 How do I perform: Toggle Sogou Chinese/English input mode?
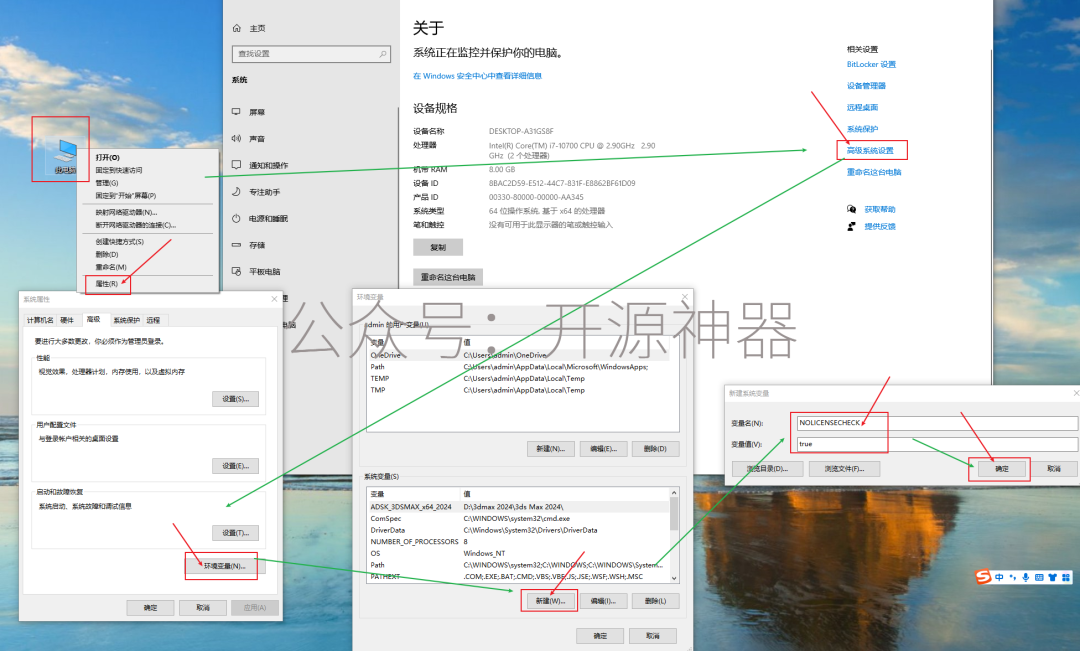click(999, 577)
